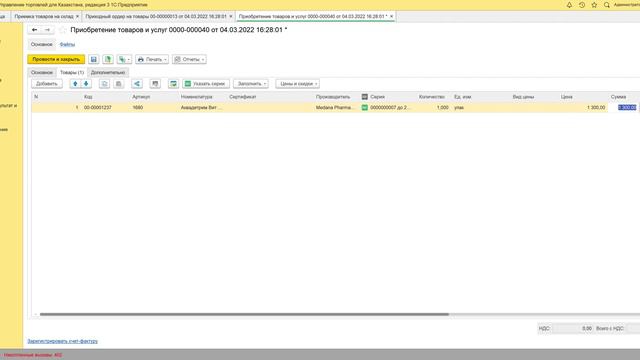Select the code cell 00-00001237

point(98,107)
